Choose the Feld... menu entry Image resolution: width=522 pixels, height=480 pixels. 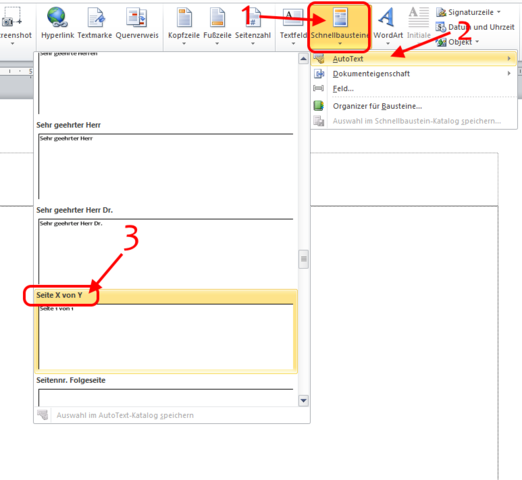point(414,89)
